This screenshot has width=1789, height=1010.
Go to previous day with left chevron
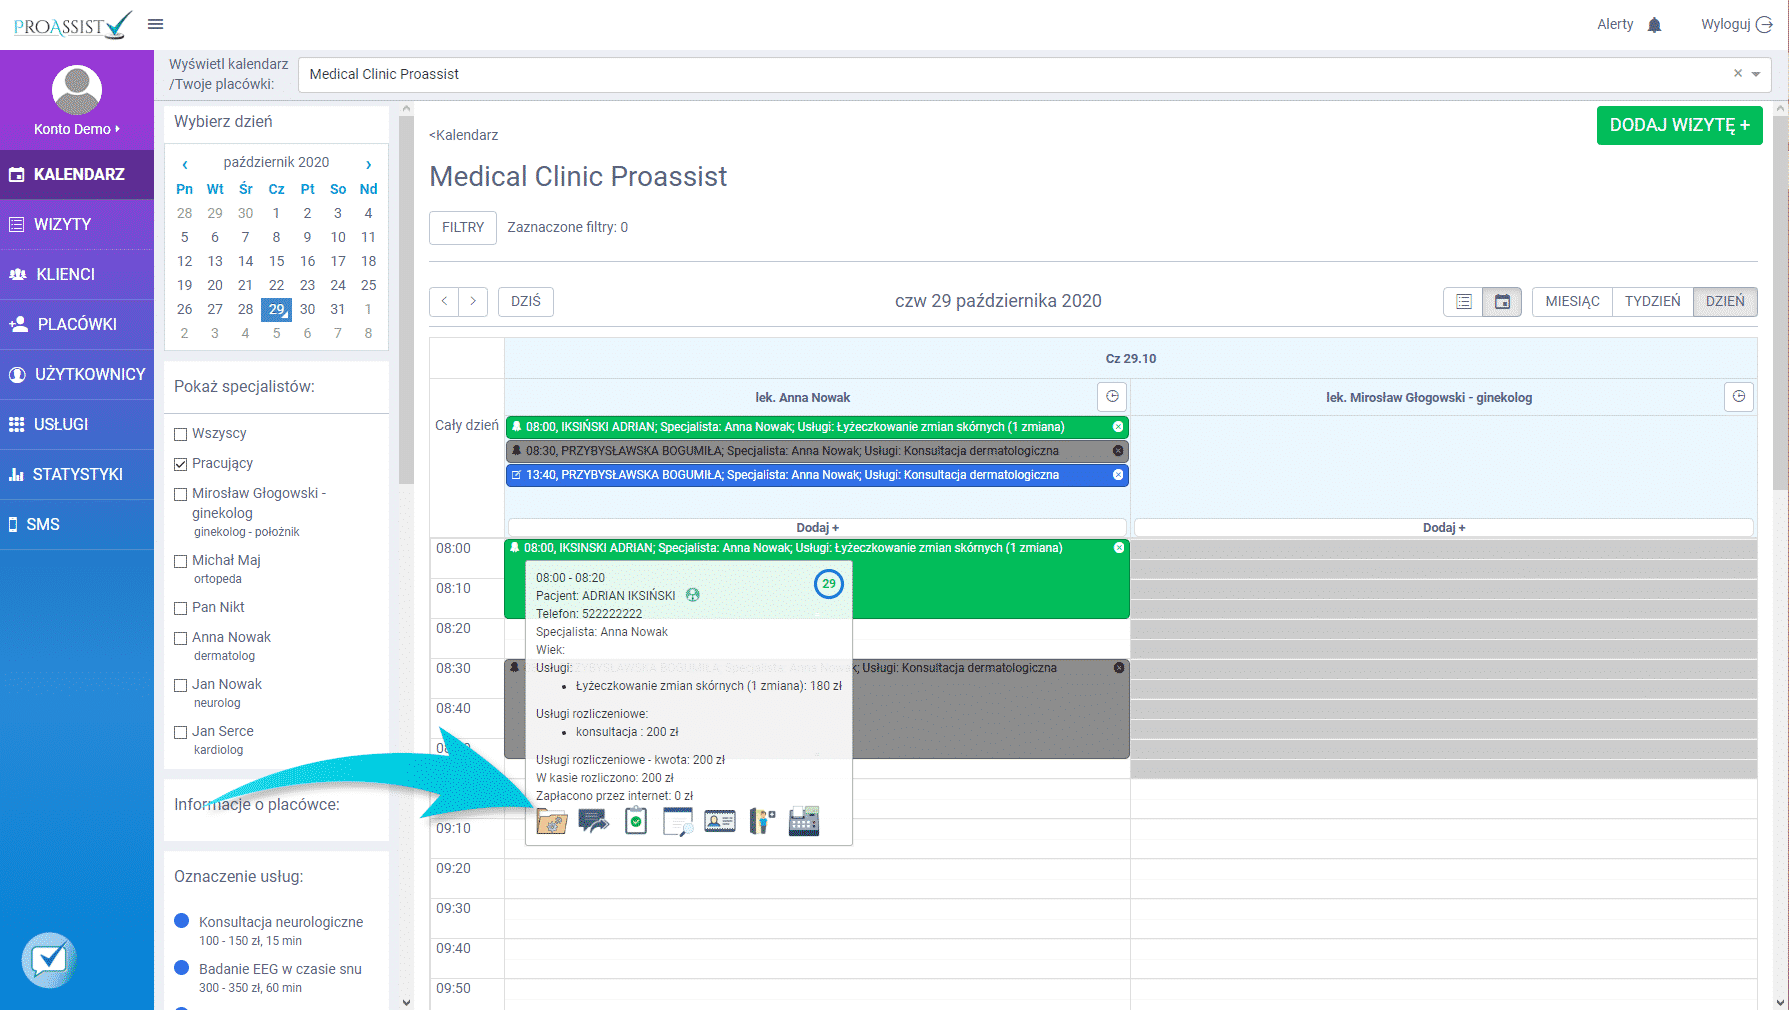(445, 301)
